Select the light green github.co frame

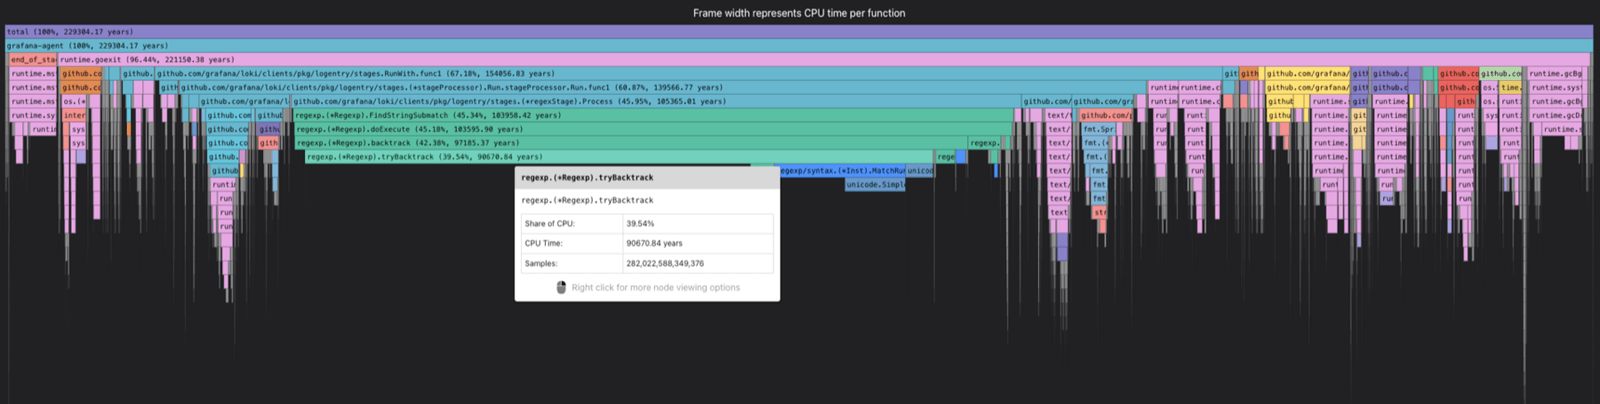pyautogui.click(x=1500, y=73)
